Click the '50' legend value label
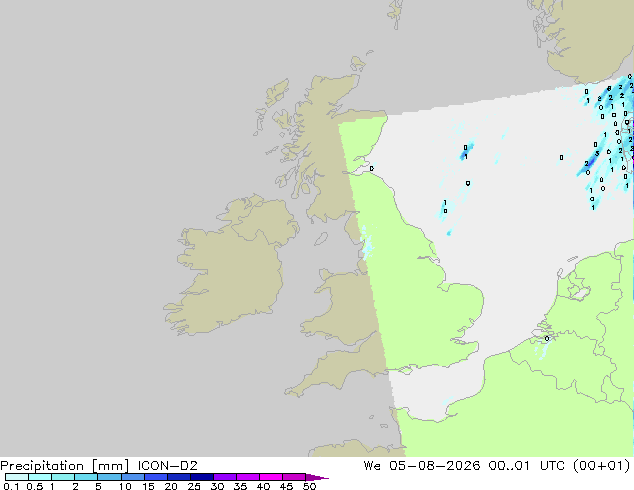The width and height of the screenshot is (634, 490). tap(309, 486)
